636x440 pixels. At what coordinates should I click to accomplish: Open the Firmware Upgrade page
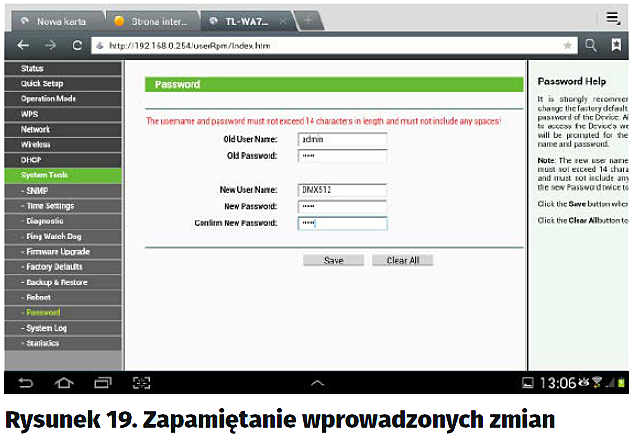pyautogui.click(x=59, y=252)
